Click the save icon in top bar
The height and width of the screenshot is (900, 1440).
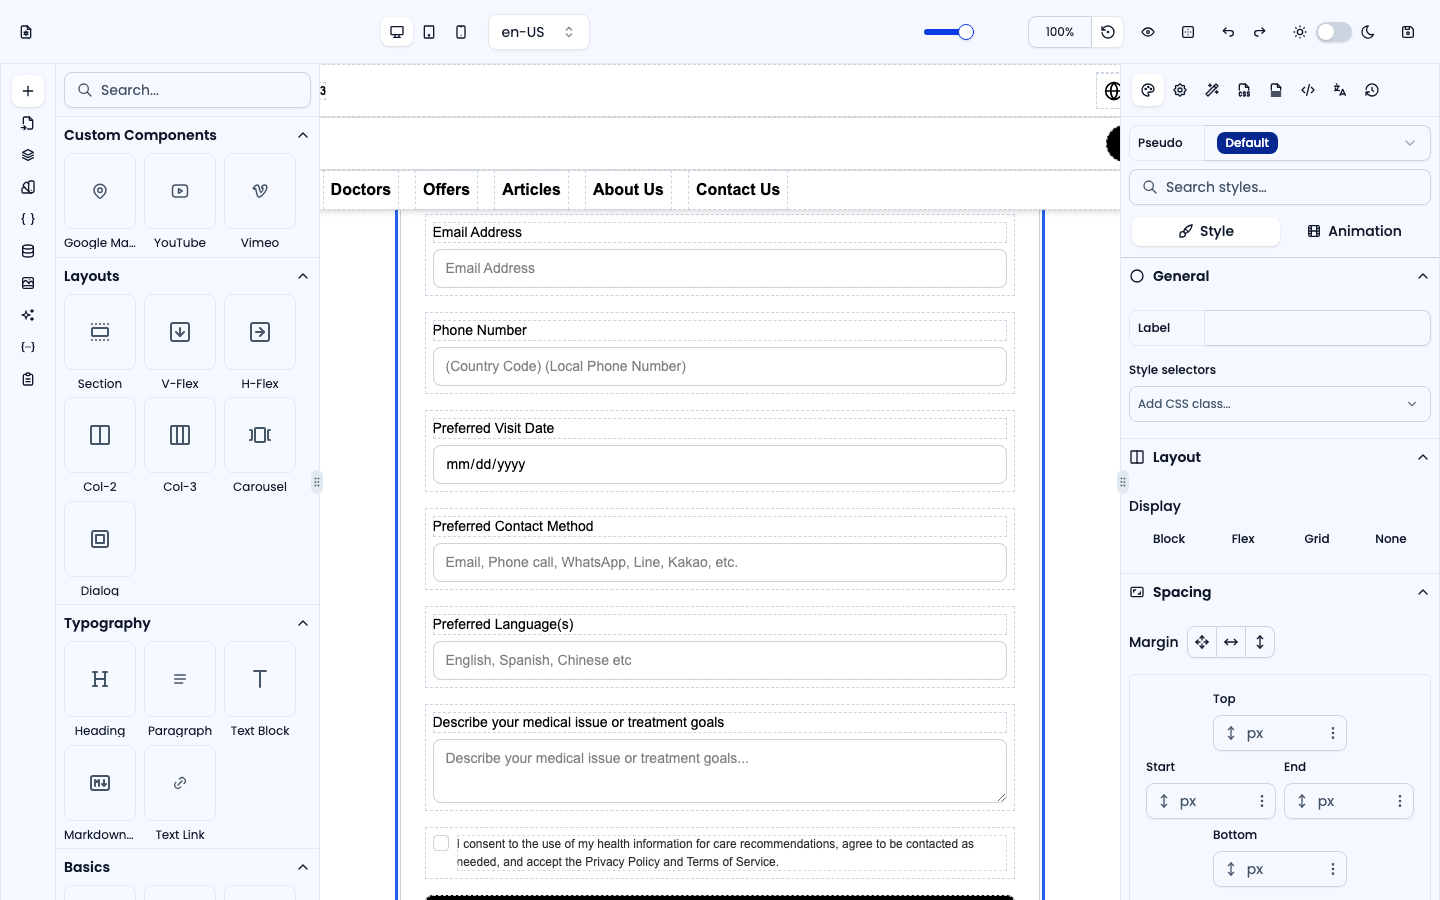click(1408, 32)
